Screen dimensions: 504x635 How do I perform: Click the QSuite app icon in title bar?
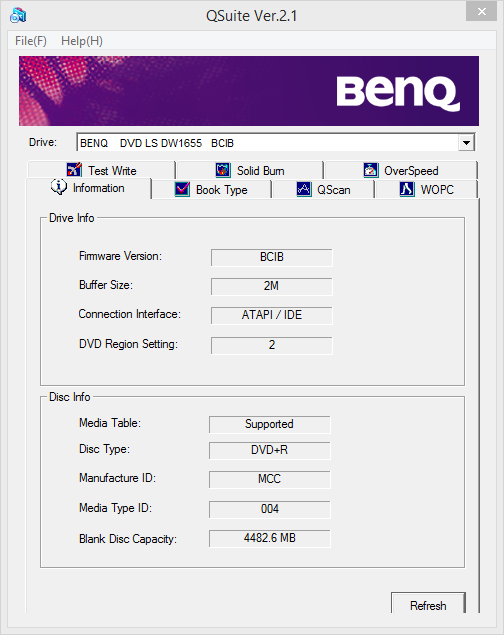pos(18,15)
